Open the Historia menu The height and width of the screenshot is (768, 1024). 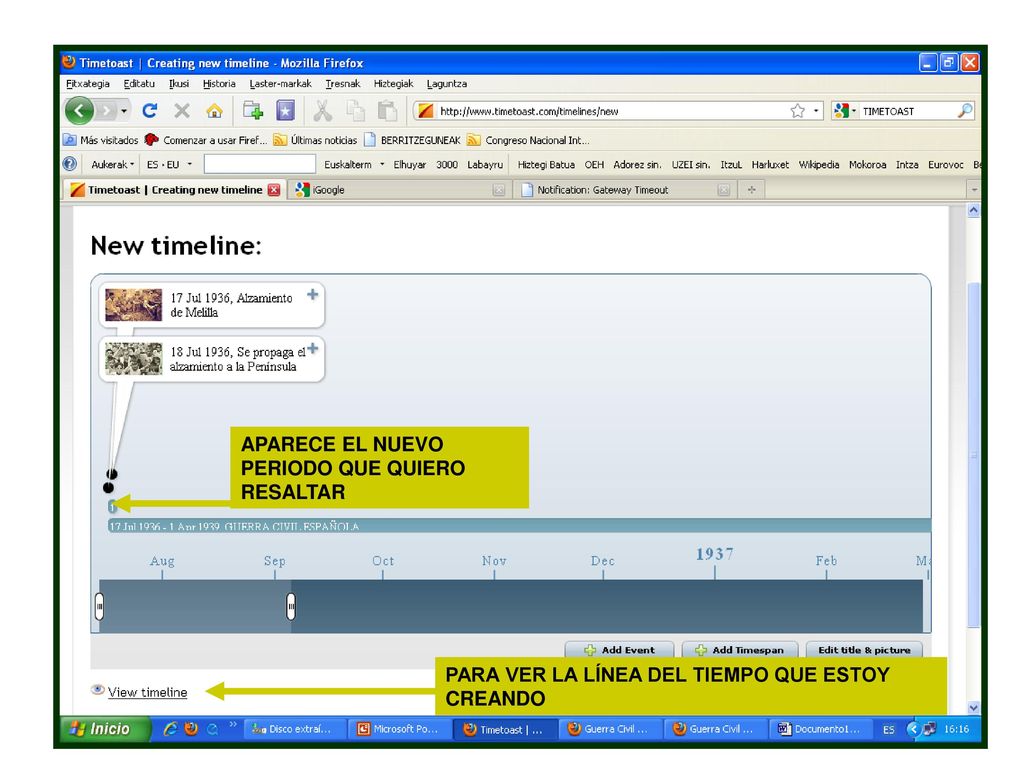click(x=219, y=84)
